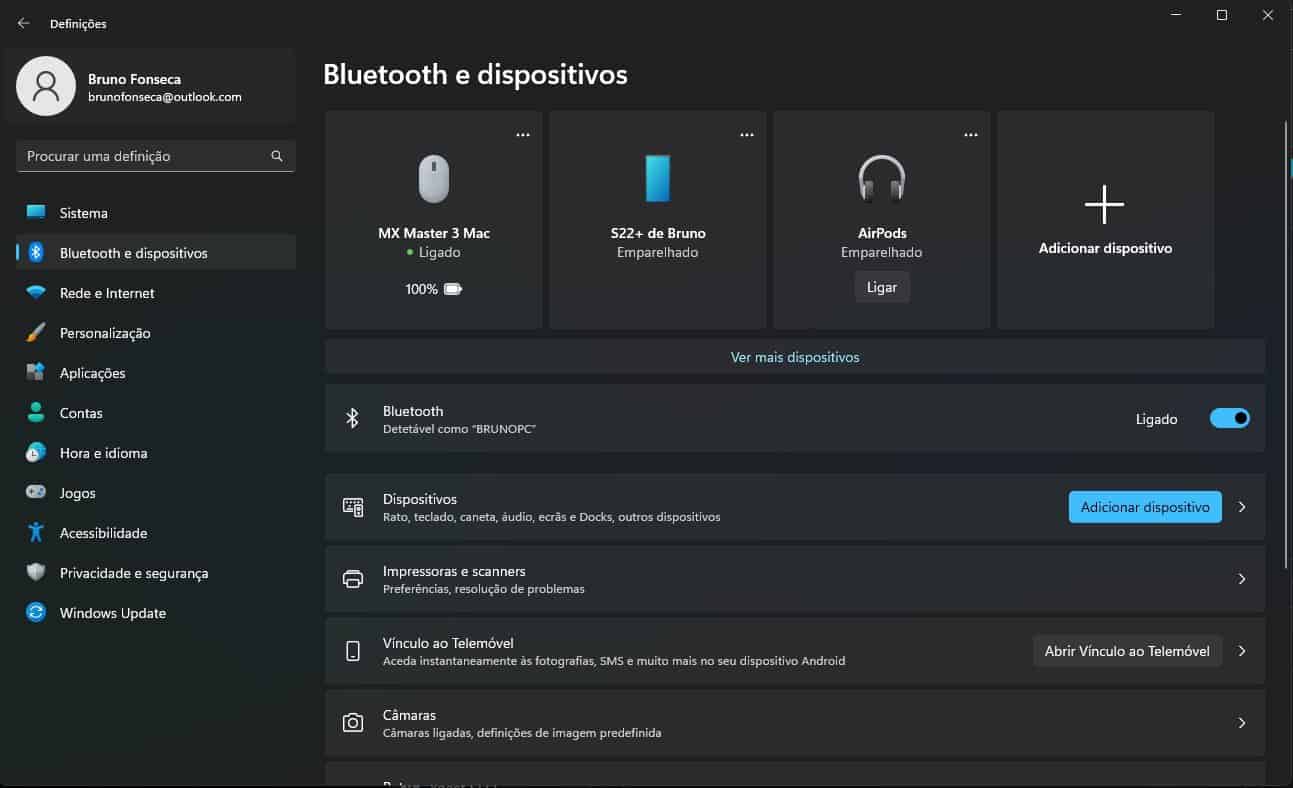The width and height of the screenshot is (1293, 788).
Task: Open Sistema settings section
Action: tap(156, 213)
